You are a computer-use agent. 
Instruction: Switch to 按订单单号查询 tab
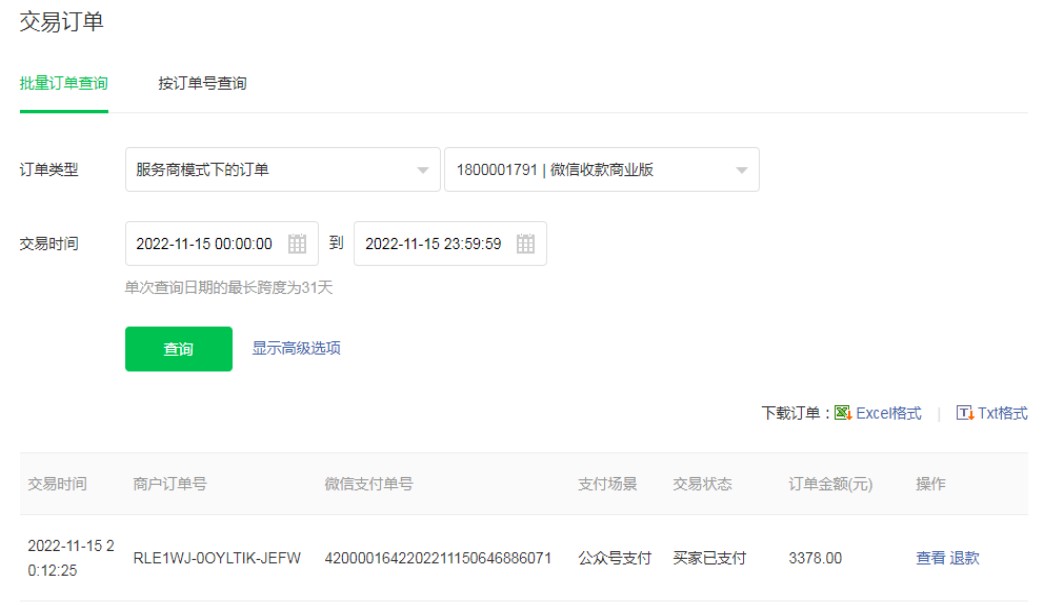coord(202,84)
